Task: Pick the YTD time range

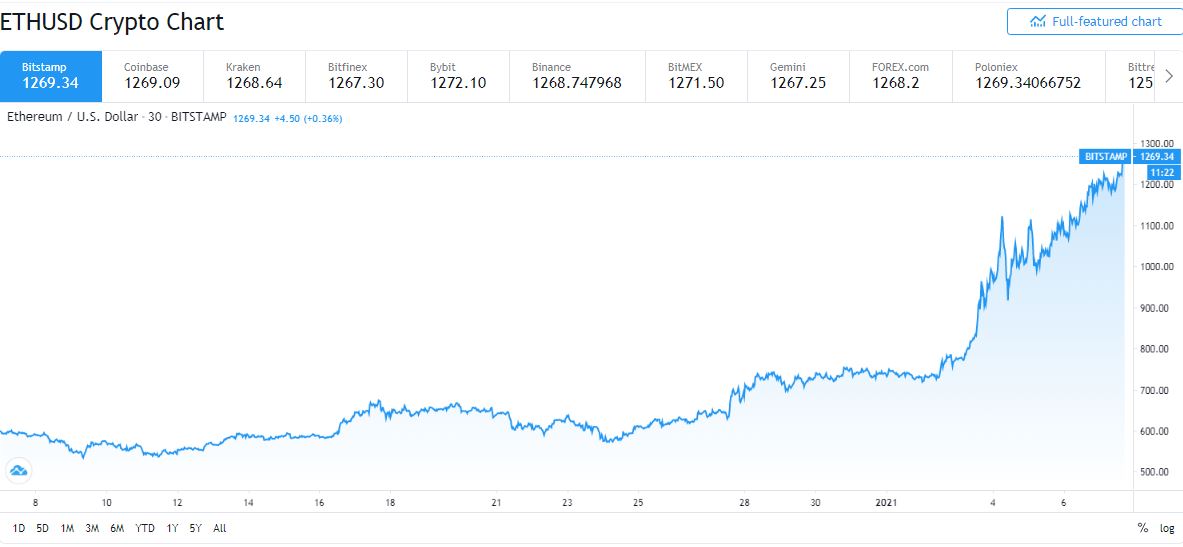Action: point(144,528)
